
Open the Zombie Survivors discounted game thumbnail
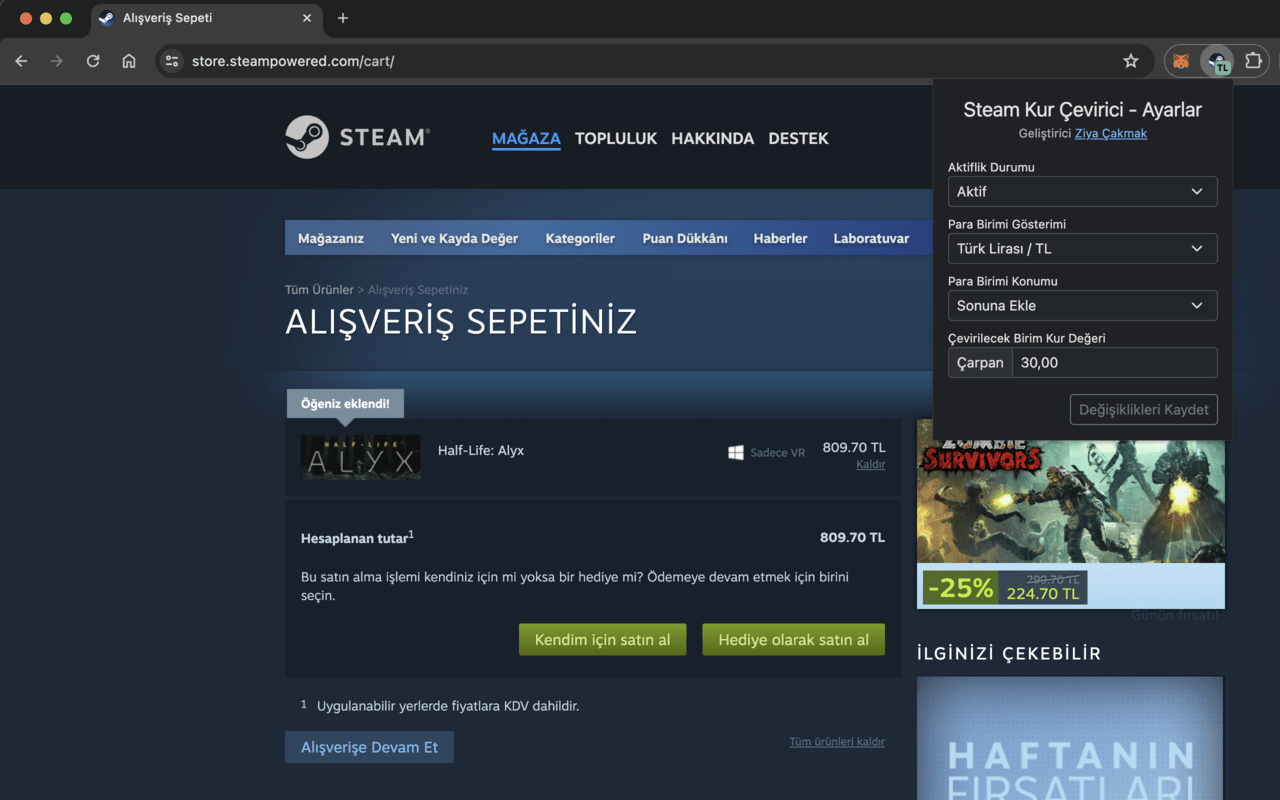(x=1070, y=500)
